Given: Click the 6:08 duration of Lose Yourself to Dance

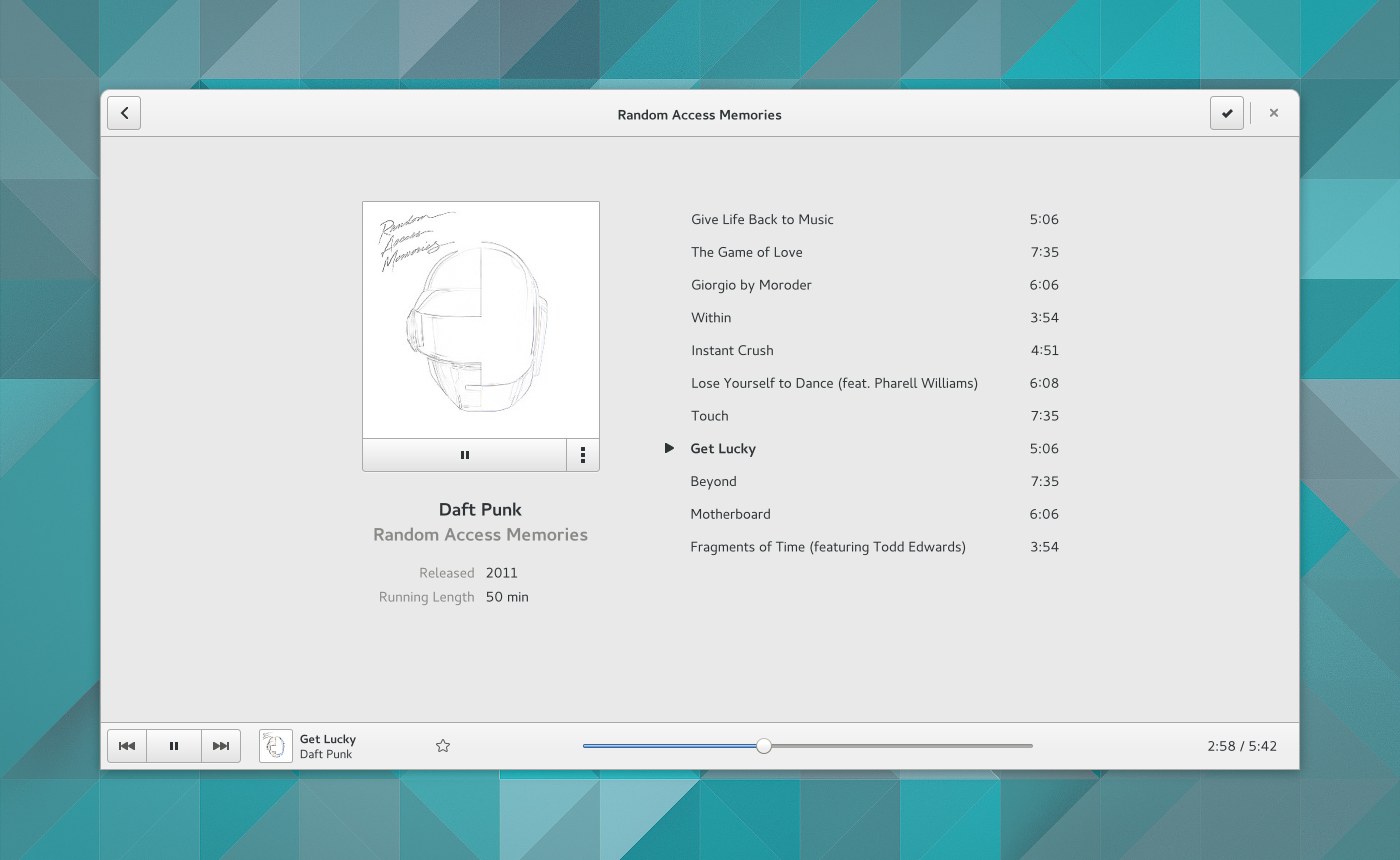Looking at the screenshot, I should pyautogui.click(x=1044, y=383).
